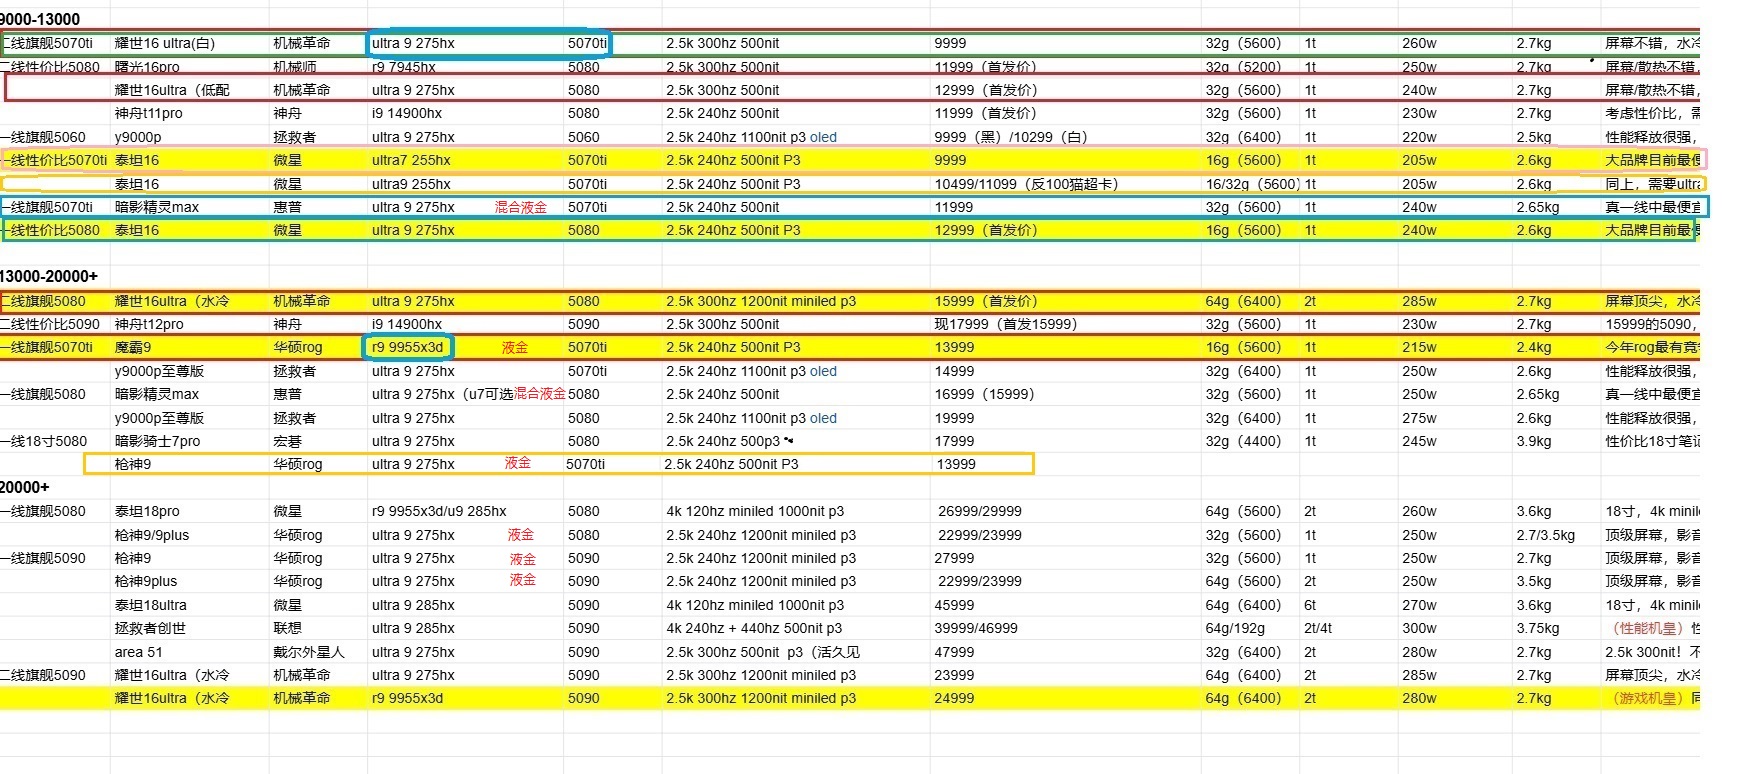Click the 一线18寸5080 category cell

coord(43,441)
